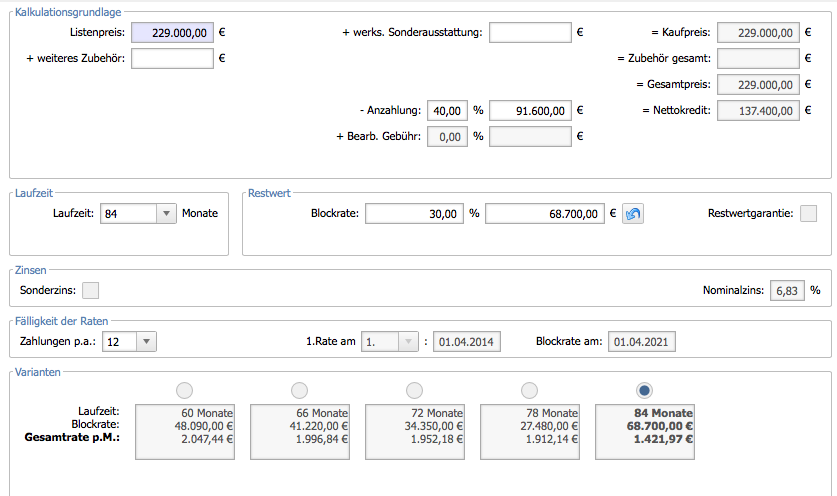This screenshot has width=837, height=496.
Task: Enable the Restwertgarantie checkbox
Action: pos(808,213)
